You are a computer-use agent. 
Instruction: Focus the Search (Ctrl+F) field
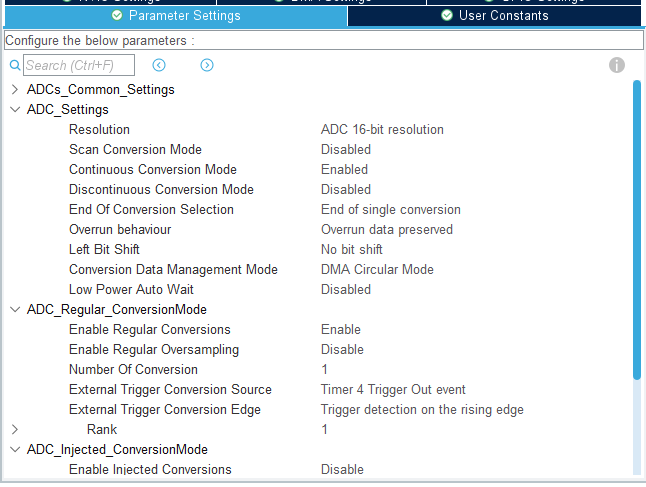click(79, 65)
